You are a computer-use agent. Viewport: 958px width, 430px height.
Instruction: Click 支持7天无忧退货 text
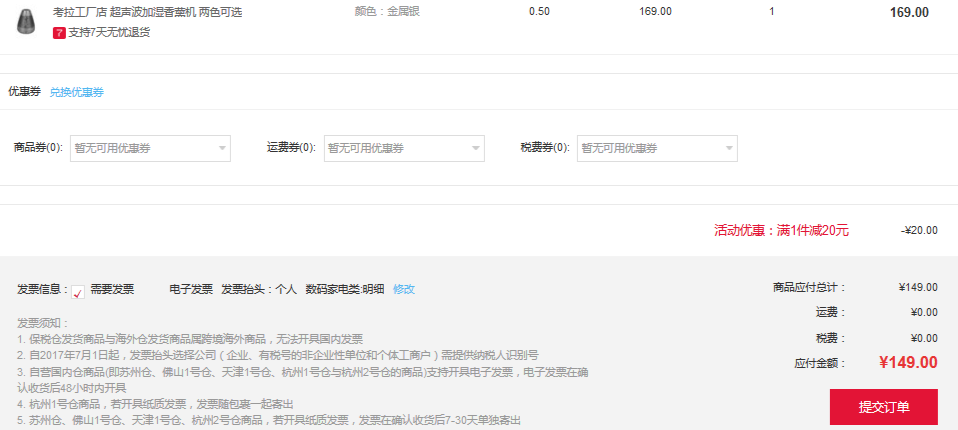coord(109,32)
